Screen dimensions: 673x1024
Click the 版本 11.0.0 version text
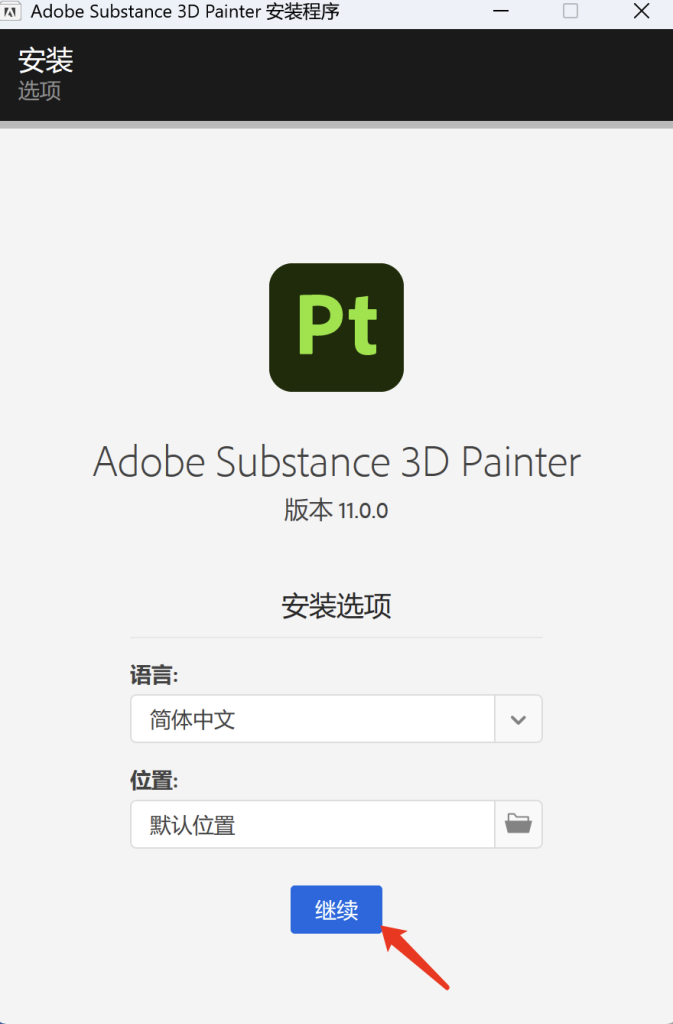click(x=336, y=510)
